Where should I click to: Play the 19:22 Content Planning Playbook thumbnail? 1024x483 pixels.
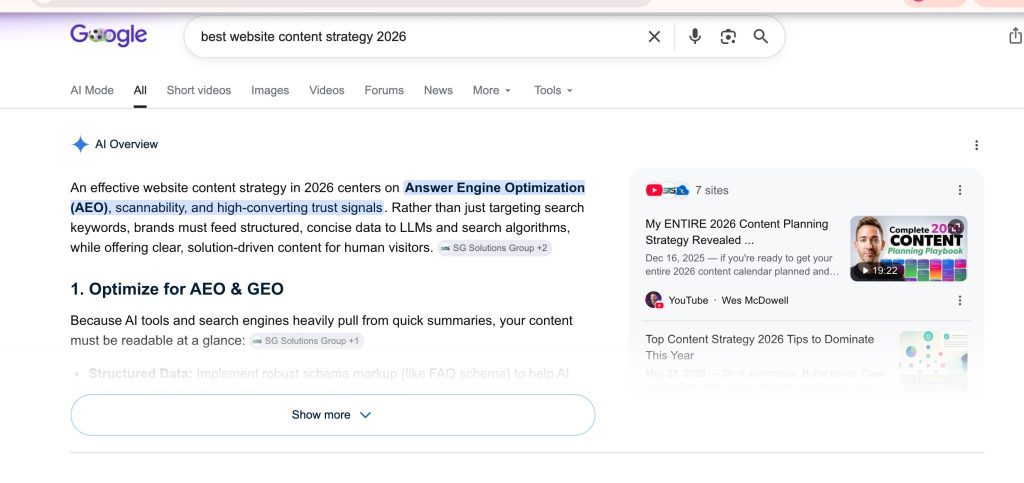908,249
